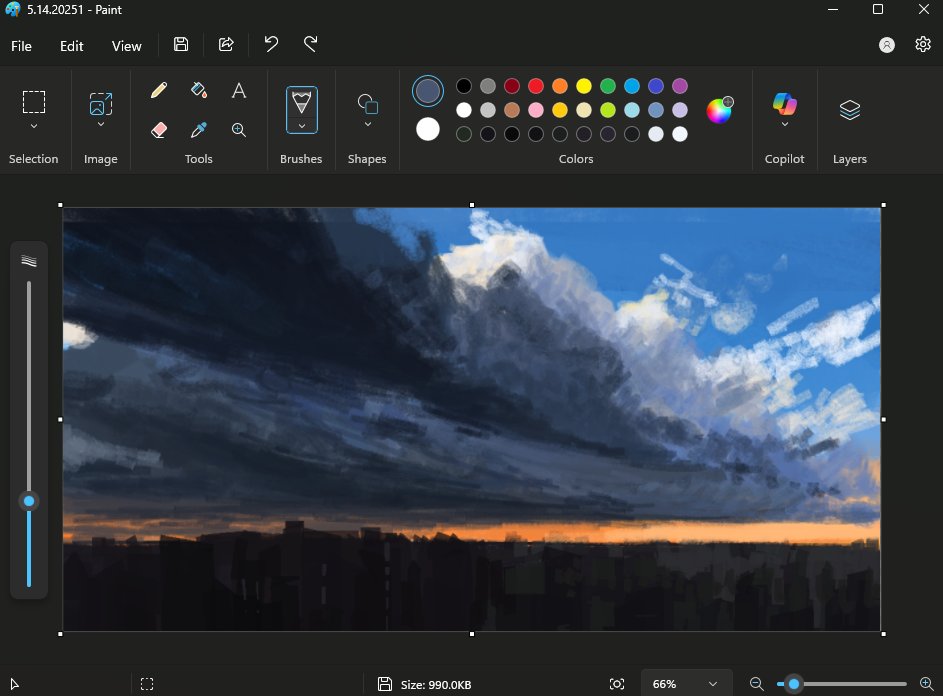Click the Save icon in the top bar
The image size is (943, 696).
[x=181, y=44]
